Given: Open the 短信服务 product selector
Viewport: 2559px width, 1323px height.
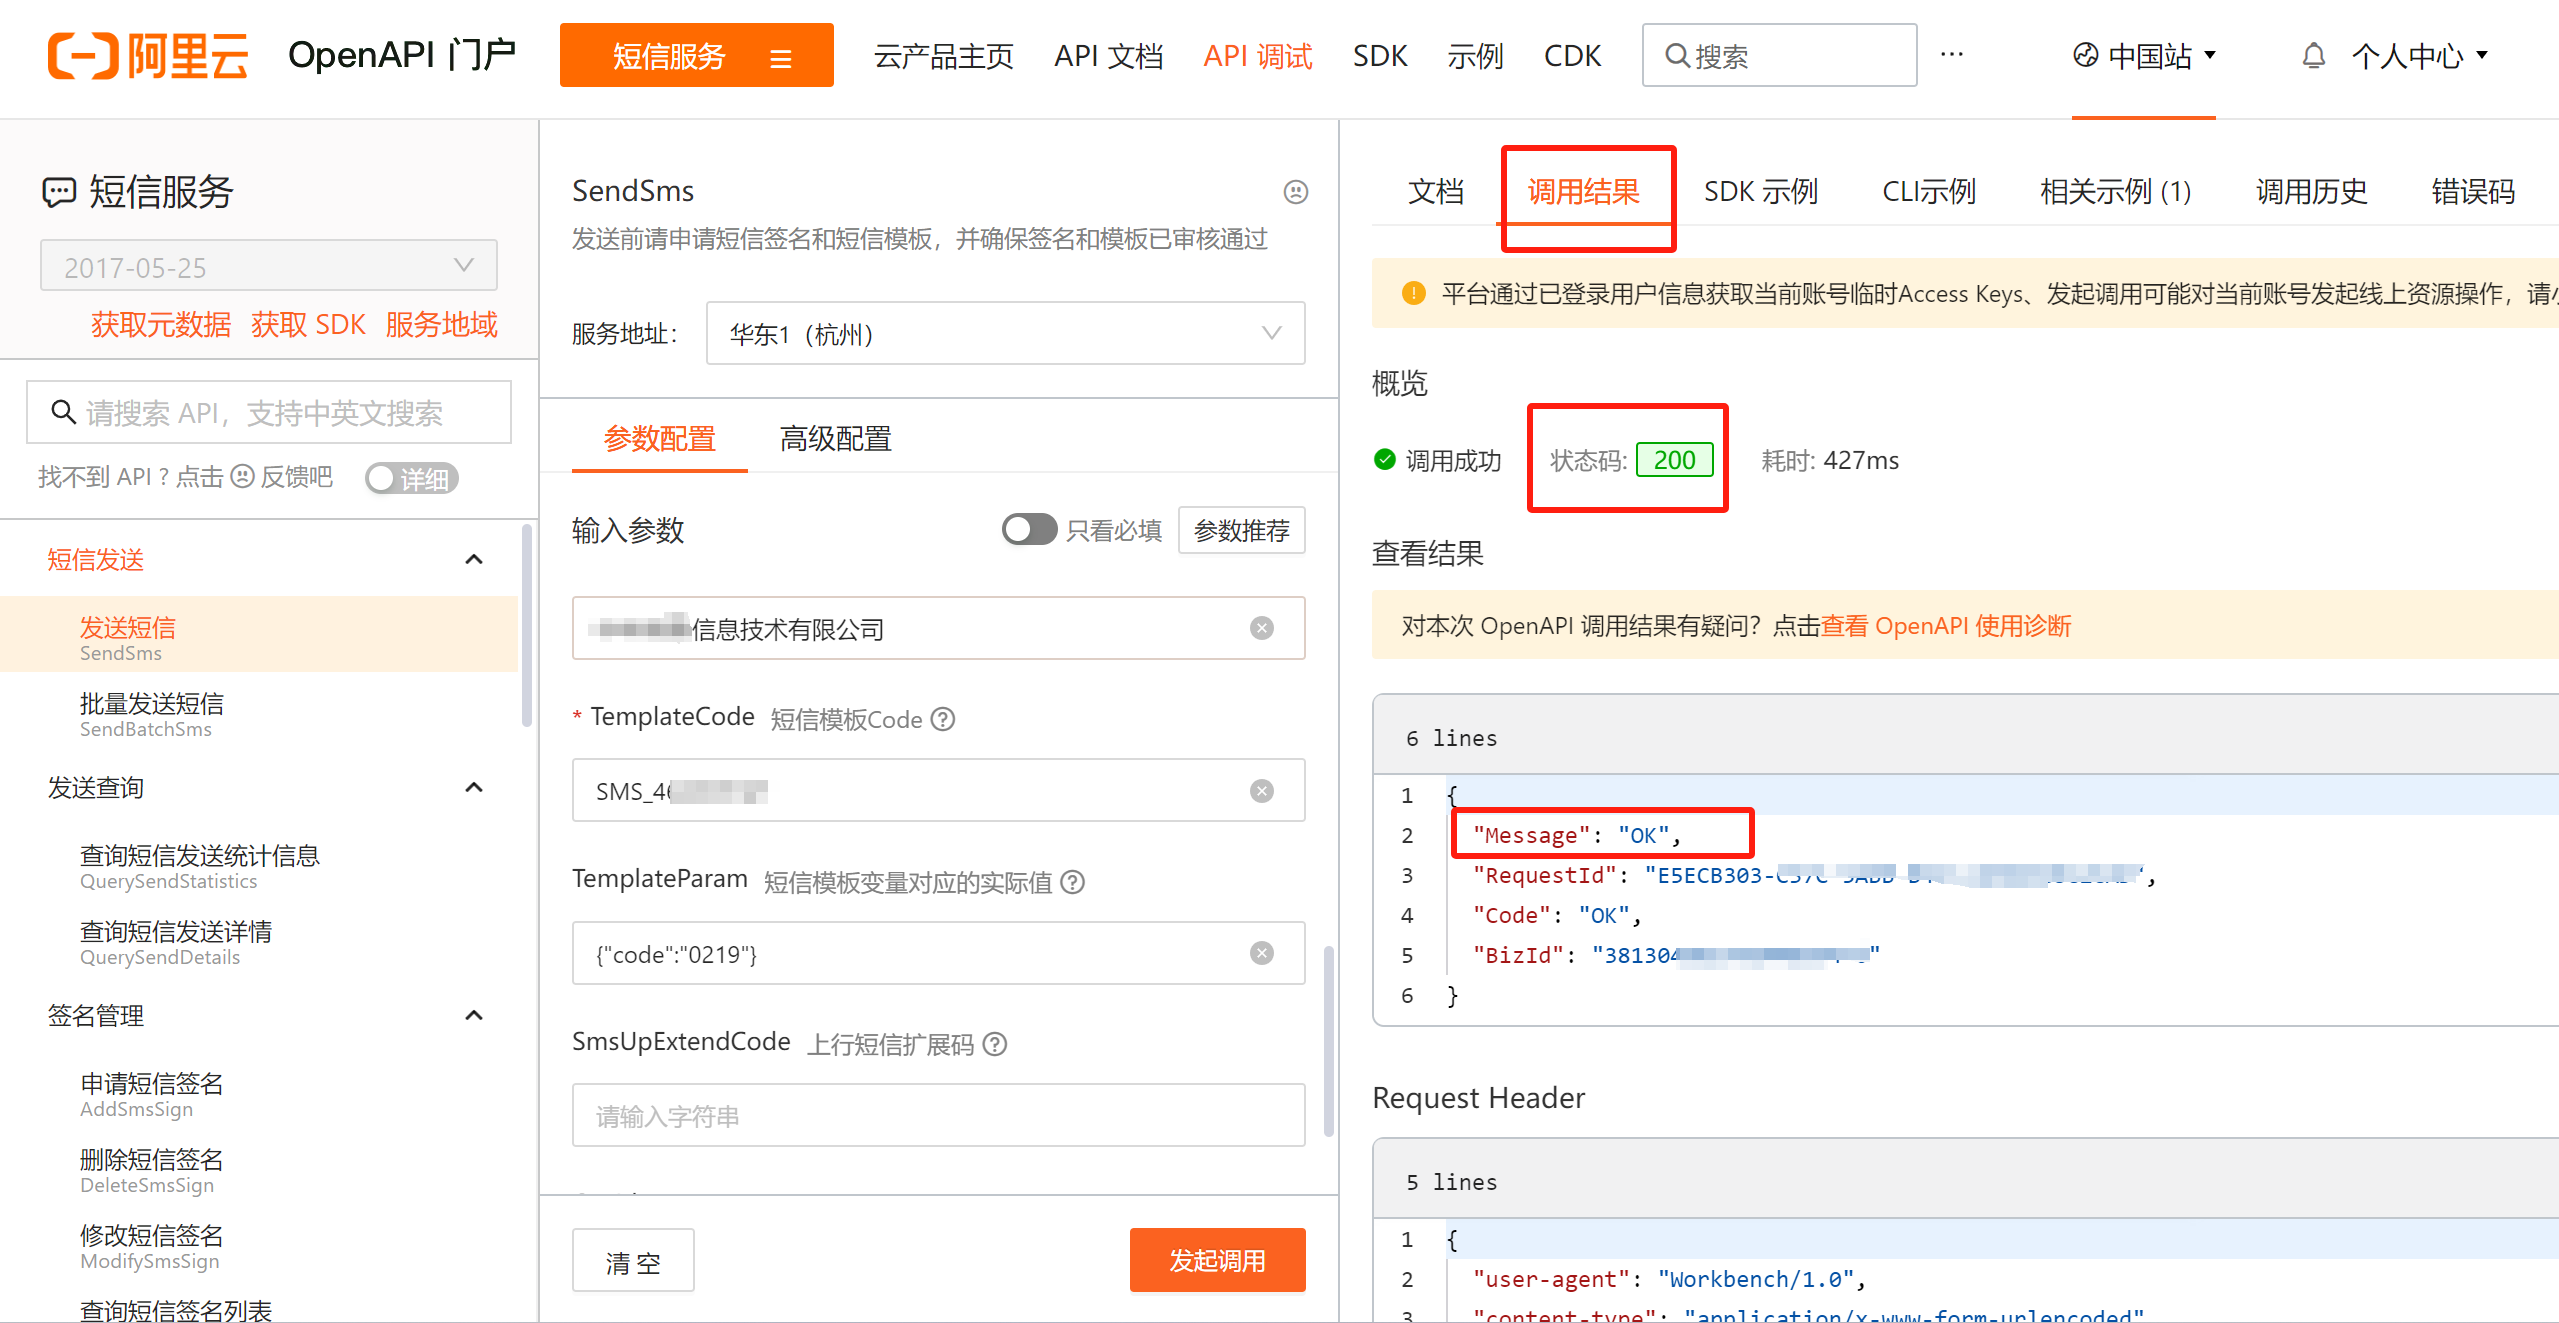Looking at the screenshot, I should point(696,55).
